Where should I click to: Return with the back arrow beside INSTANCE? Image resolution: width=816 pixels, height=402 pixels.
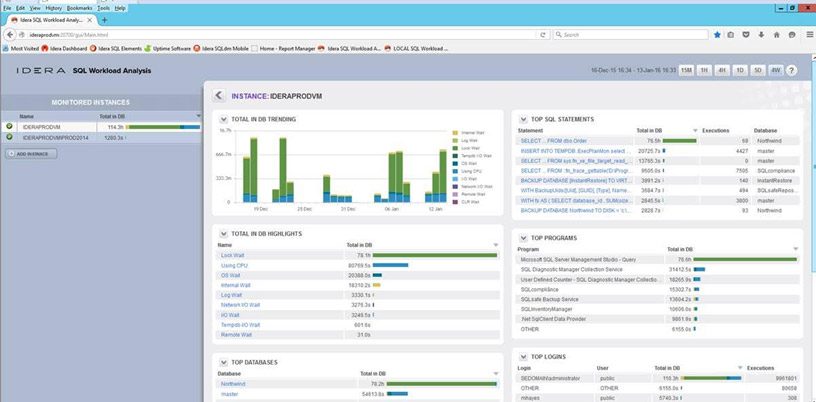point(219,96)
